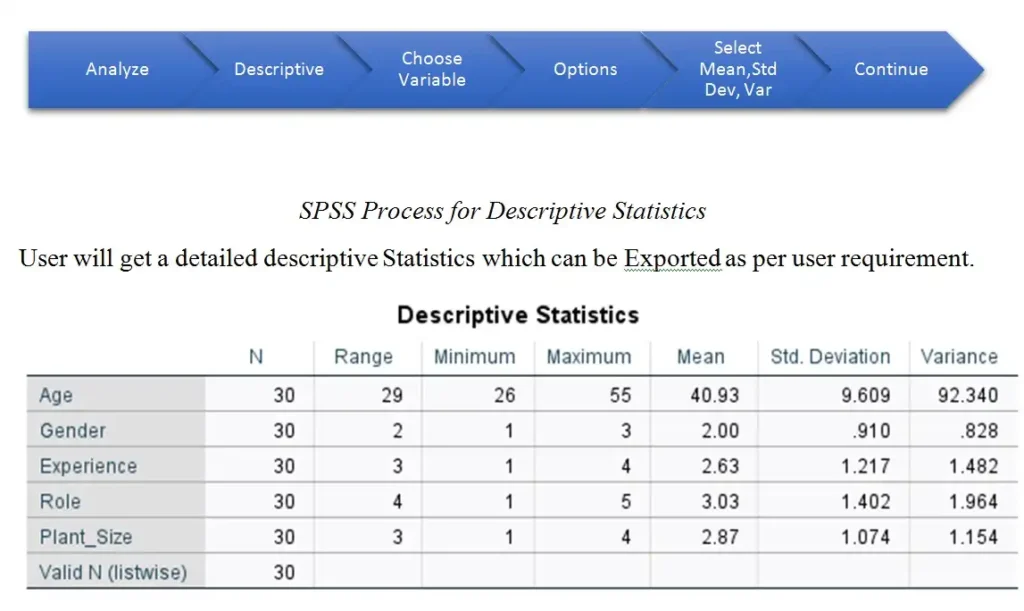Select the Descriptive step arrow

pyautogui.click(x=279, y=69)
